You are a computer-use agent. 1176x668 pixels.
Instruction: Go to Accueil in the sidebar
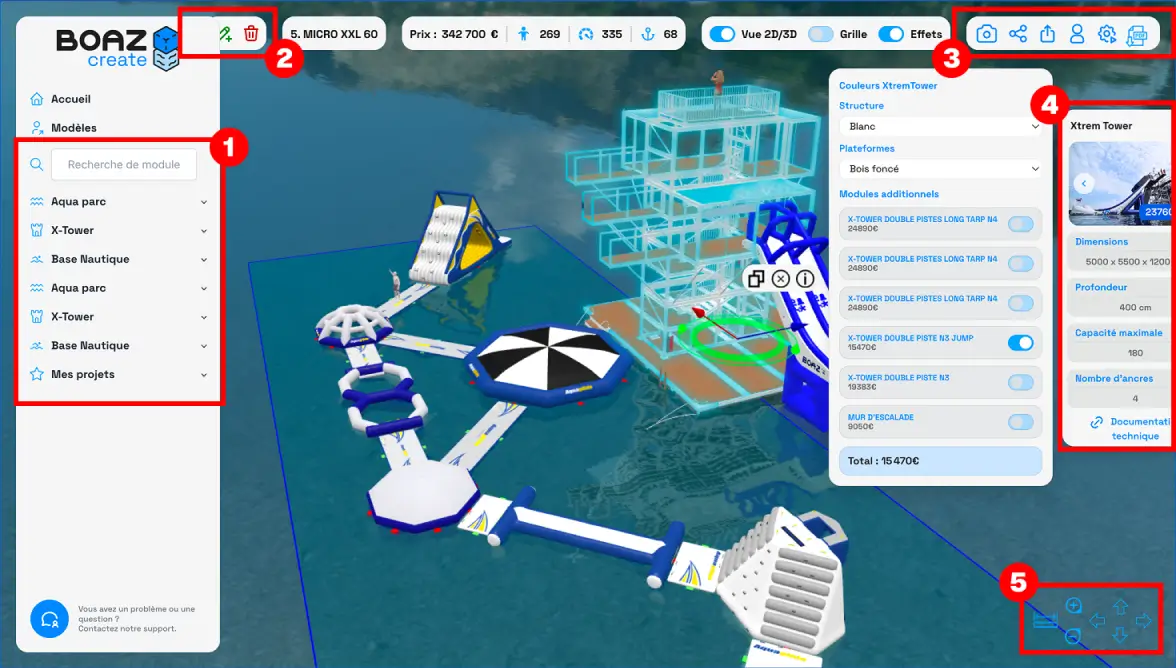(70, 99)
